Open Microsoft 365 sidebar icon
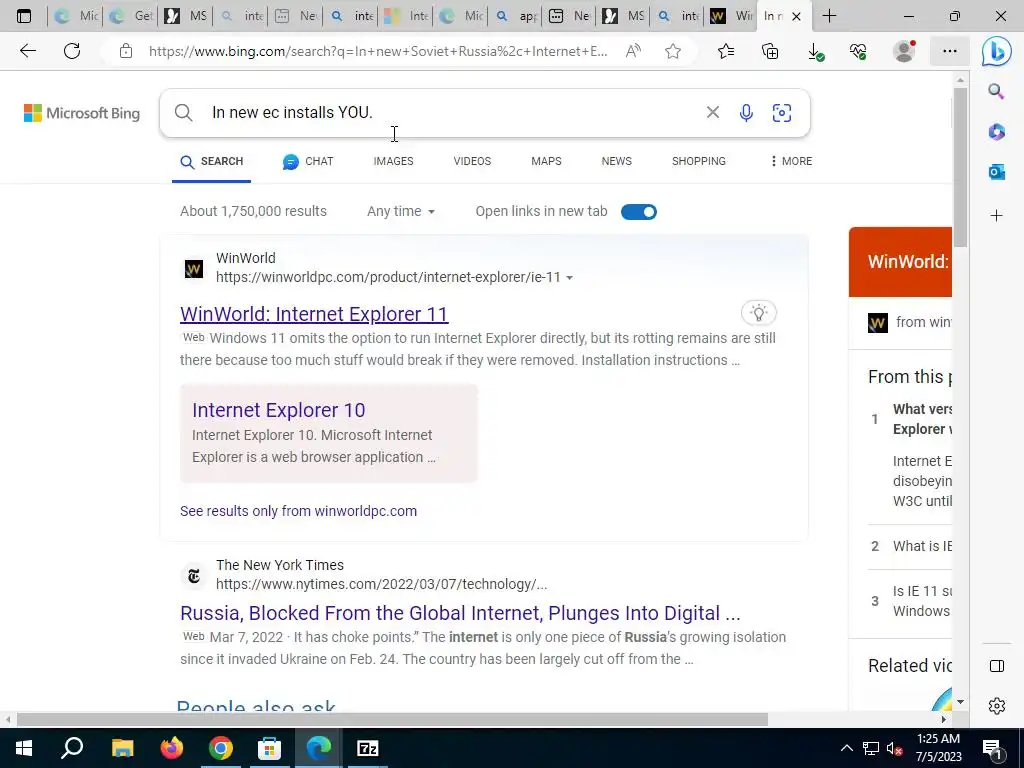This screenshot has height=768, width=1024. point(996,132)
